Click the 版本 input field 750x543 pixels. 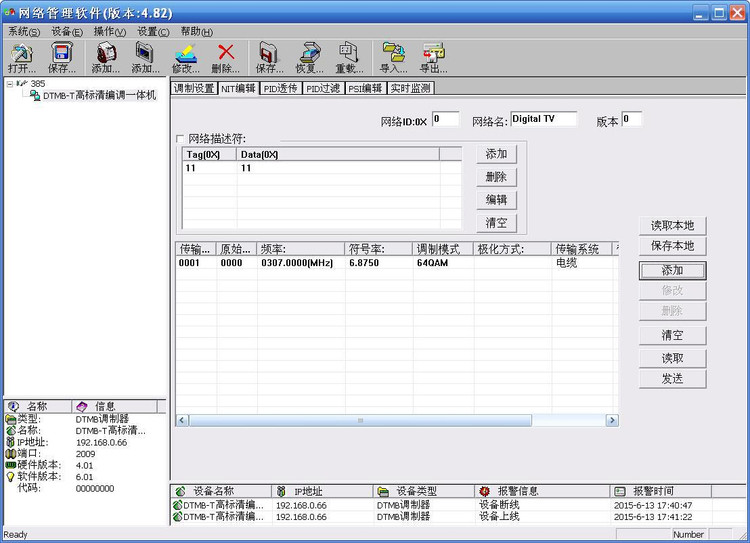pos(631,119)
